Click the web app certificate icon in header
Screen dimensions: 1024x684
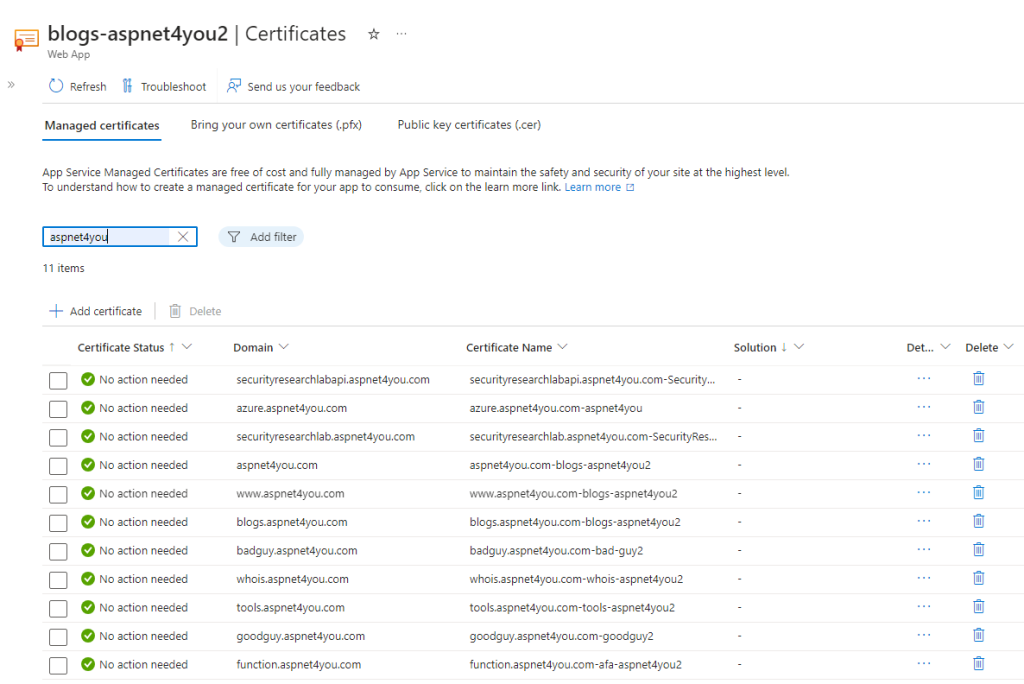click(x=26, y=40)
